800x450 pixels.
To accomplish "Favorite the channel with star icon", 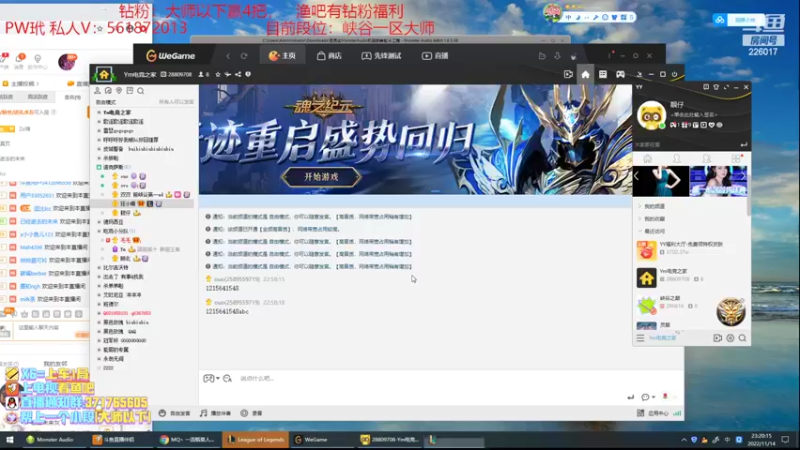I will (218, 74).
